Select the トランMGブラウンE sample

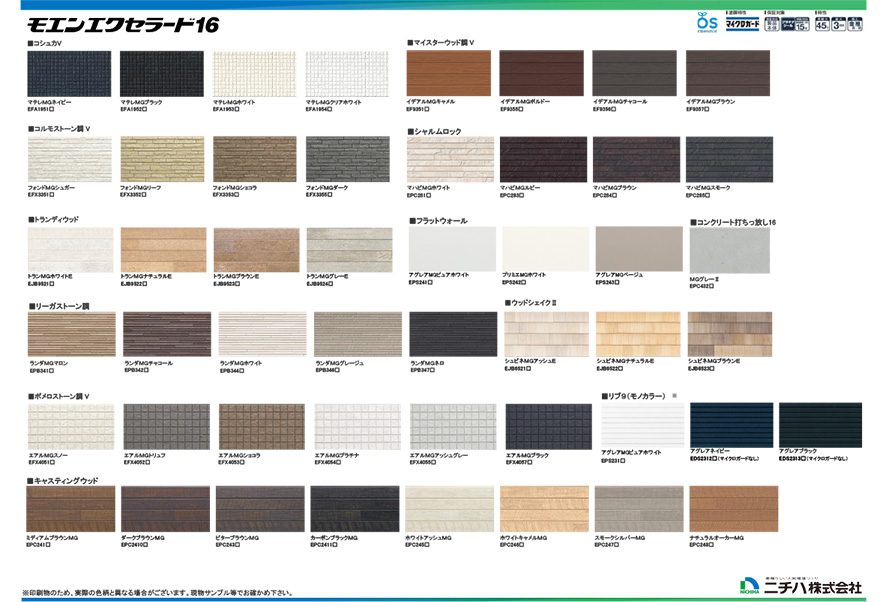pos(256,250)
